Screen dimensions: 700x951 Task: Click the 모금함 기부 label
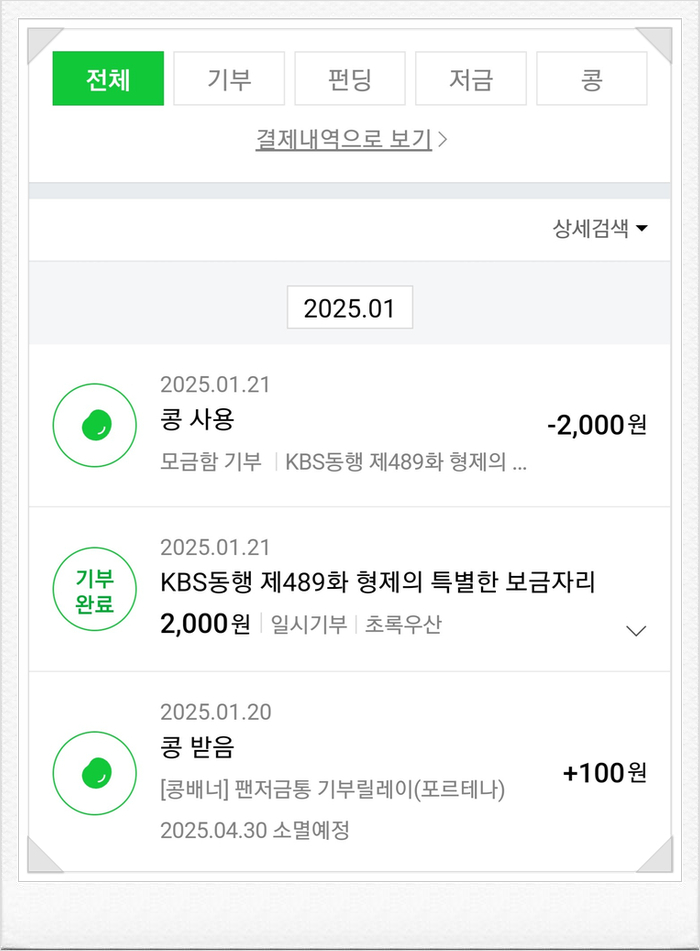click(211, 462)
